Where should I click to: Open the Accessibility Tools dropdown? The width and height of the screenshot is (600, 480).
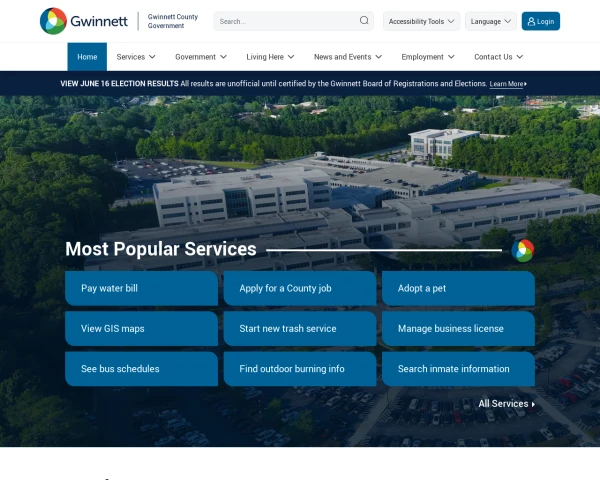tap(421, 21)
